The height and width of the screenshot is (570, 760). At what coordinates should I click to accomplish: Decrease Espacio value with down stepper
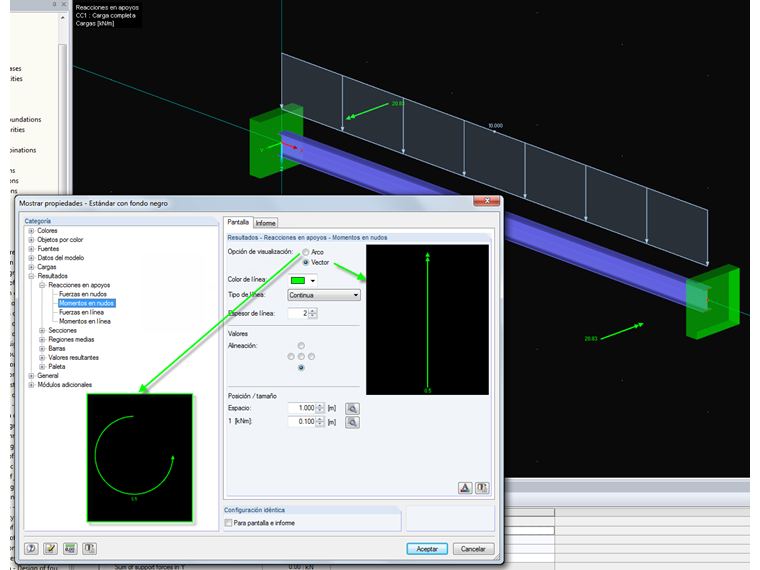click(x=320, y=411)
